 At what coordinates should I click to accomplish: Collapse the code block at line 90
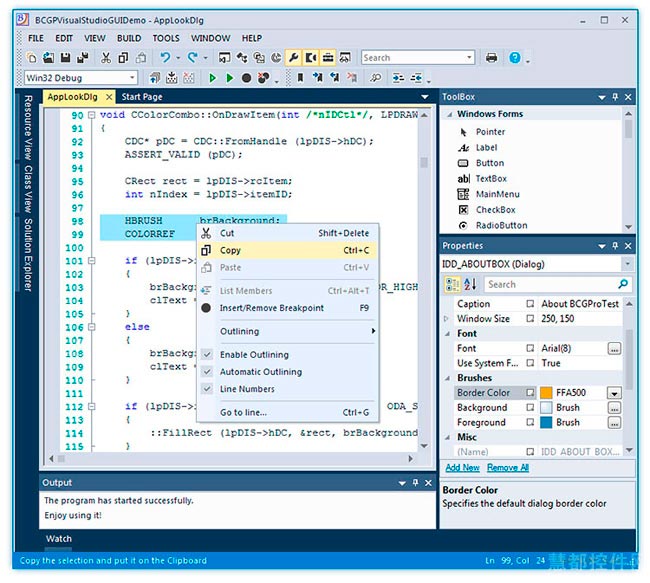click(92, 115)
